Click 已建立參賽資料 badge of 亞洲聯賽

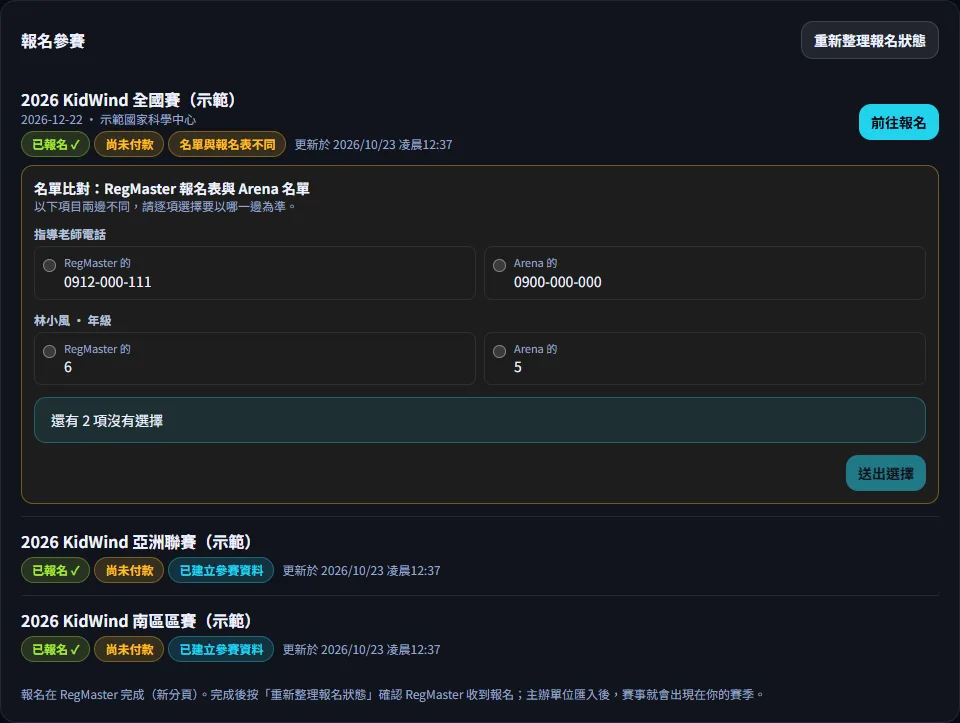[x=221, y=571]
